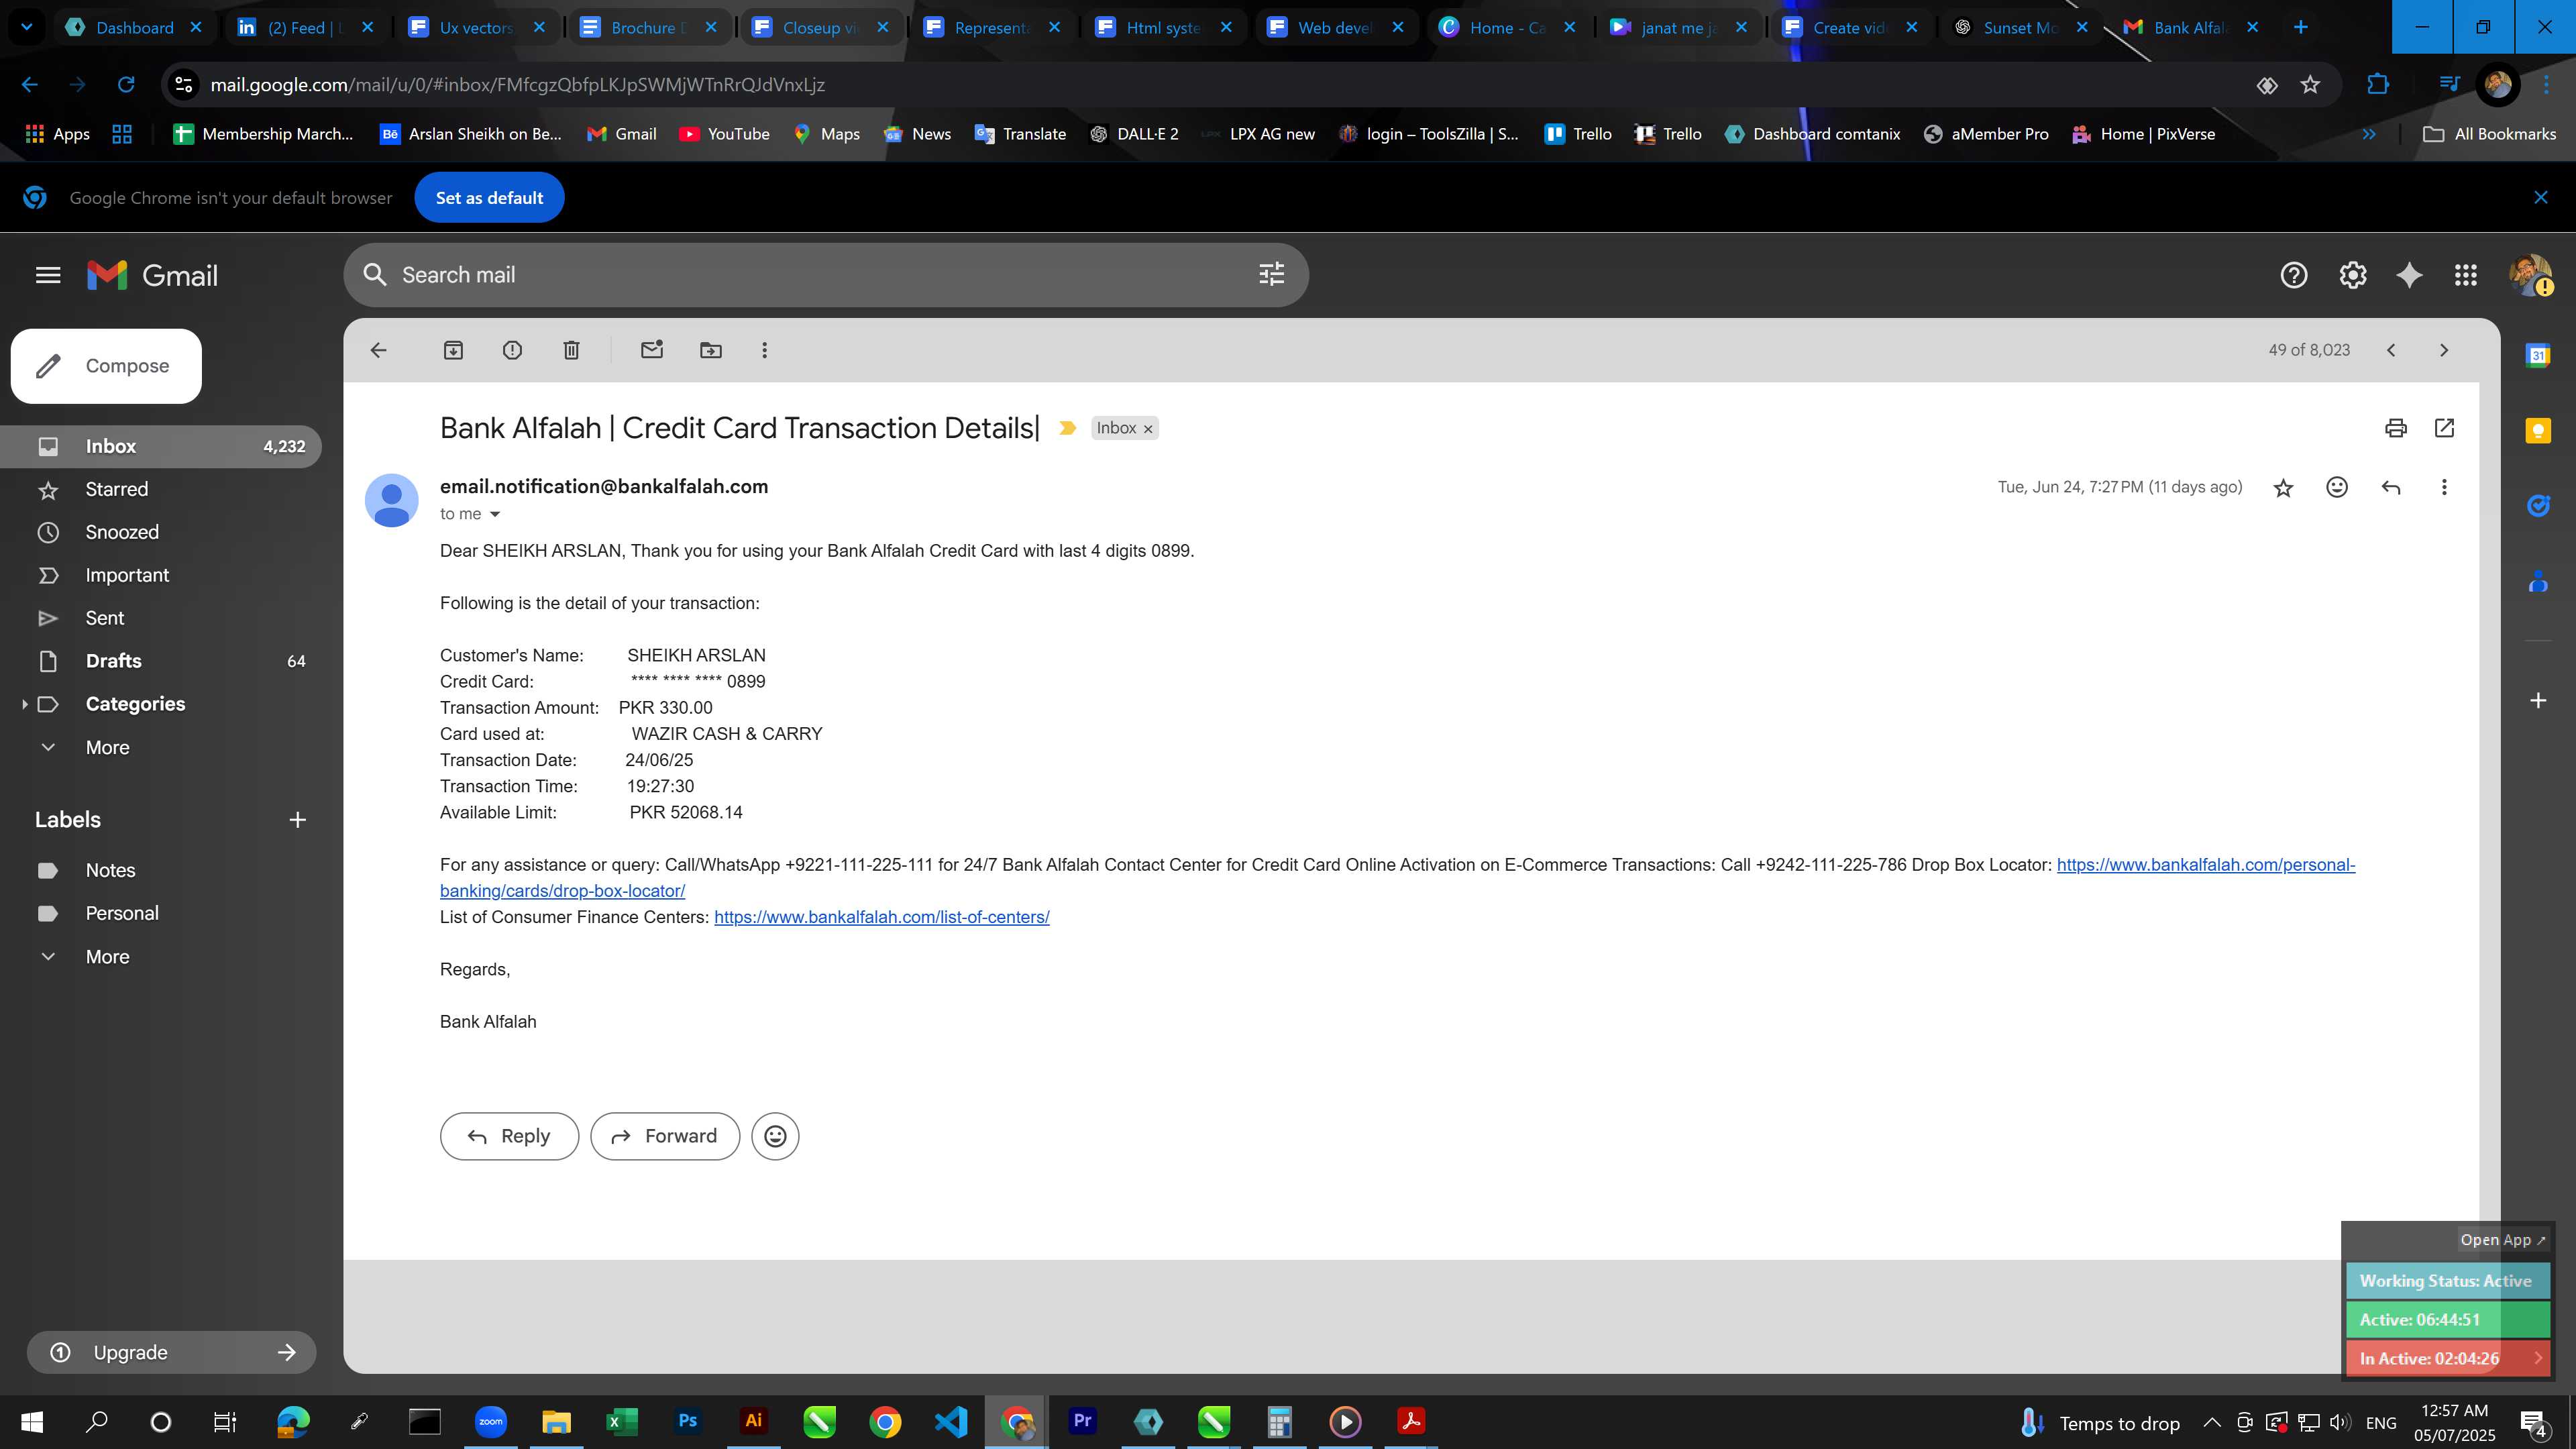Add emoji reaction button below email
The height and width of the screenshot is (1449, 2576).
[x=775, y=1136]
